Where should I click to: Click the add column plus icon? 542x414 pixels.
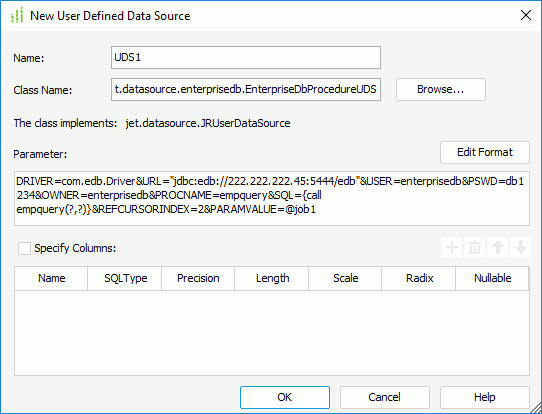pos(452,247)
